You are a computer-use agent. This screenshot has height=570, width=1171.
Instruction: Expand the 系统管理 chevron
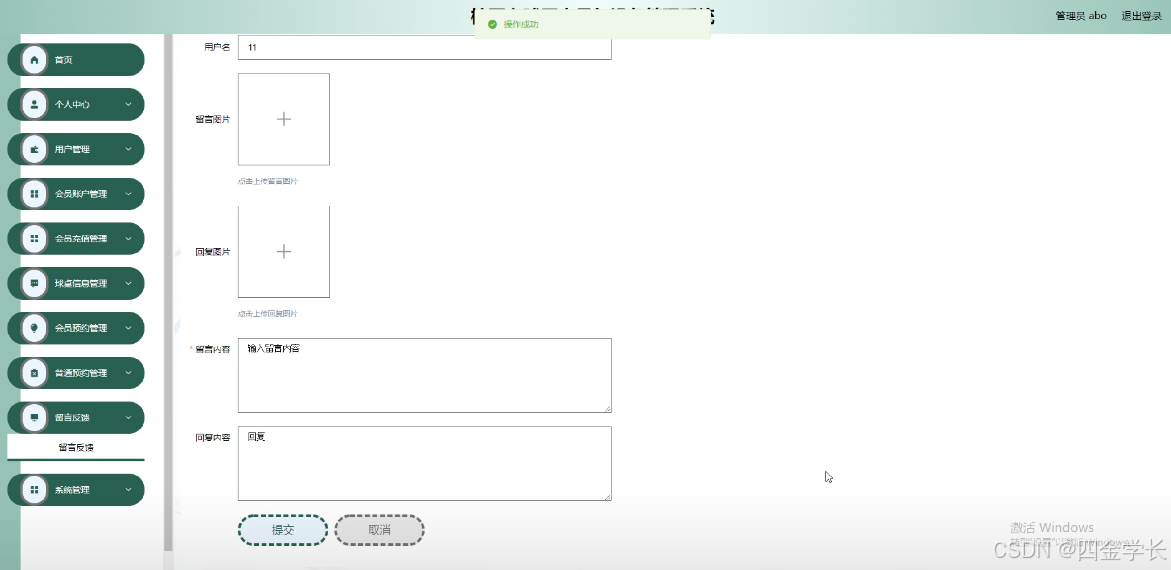tap(128, 490)
